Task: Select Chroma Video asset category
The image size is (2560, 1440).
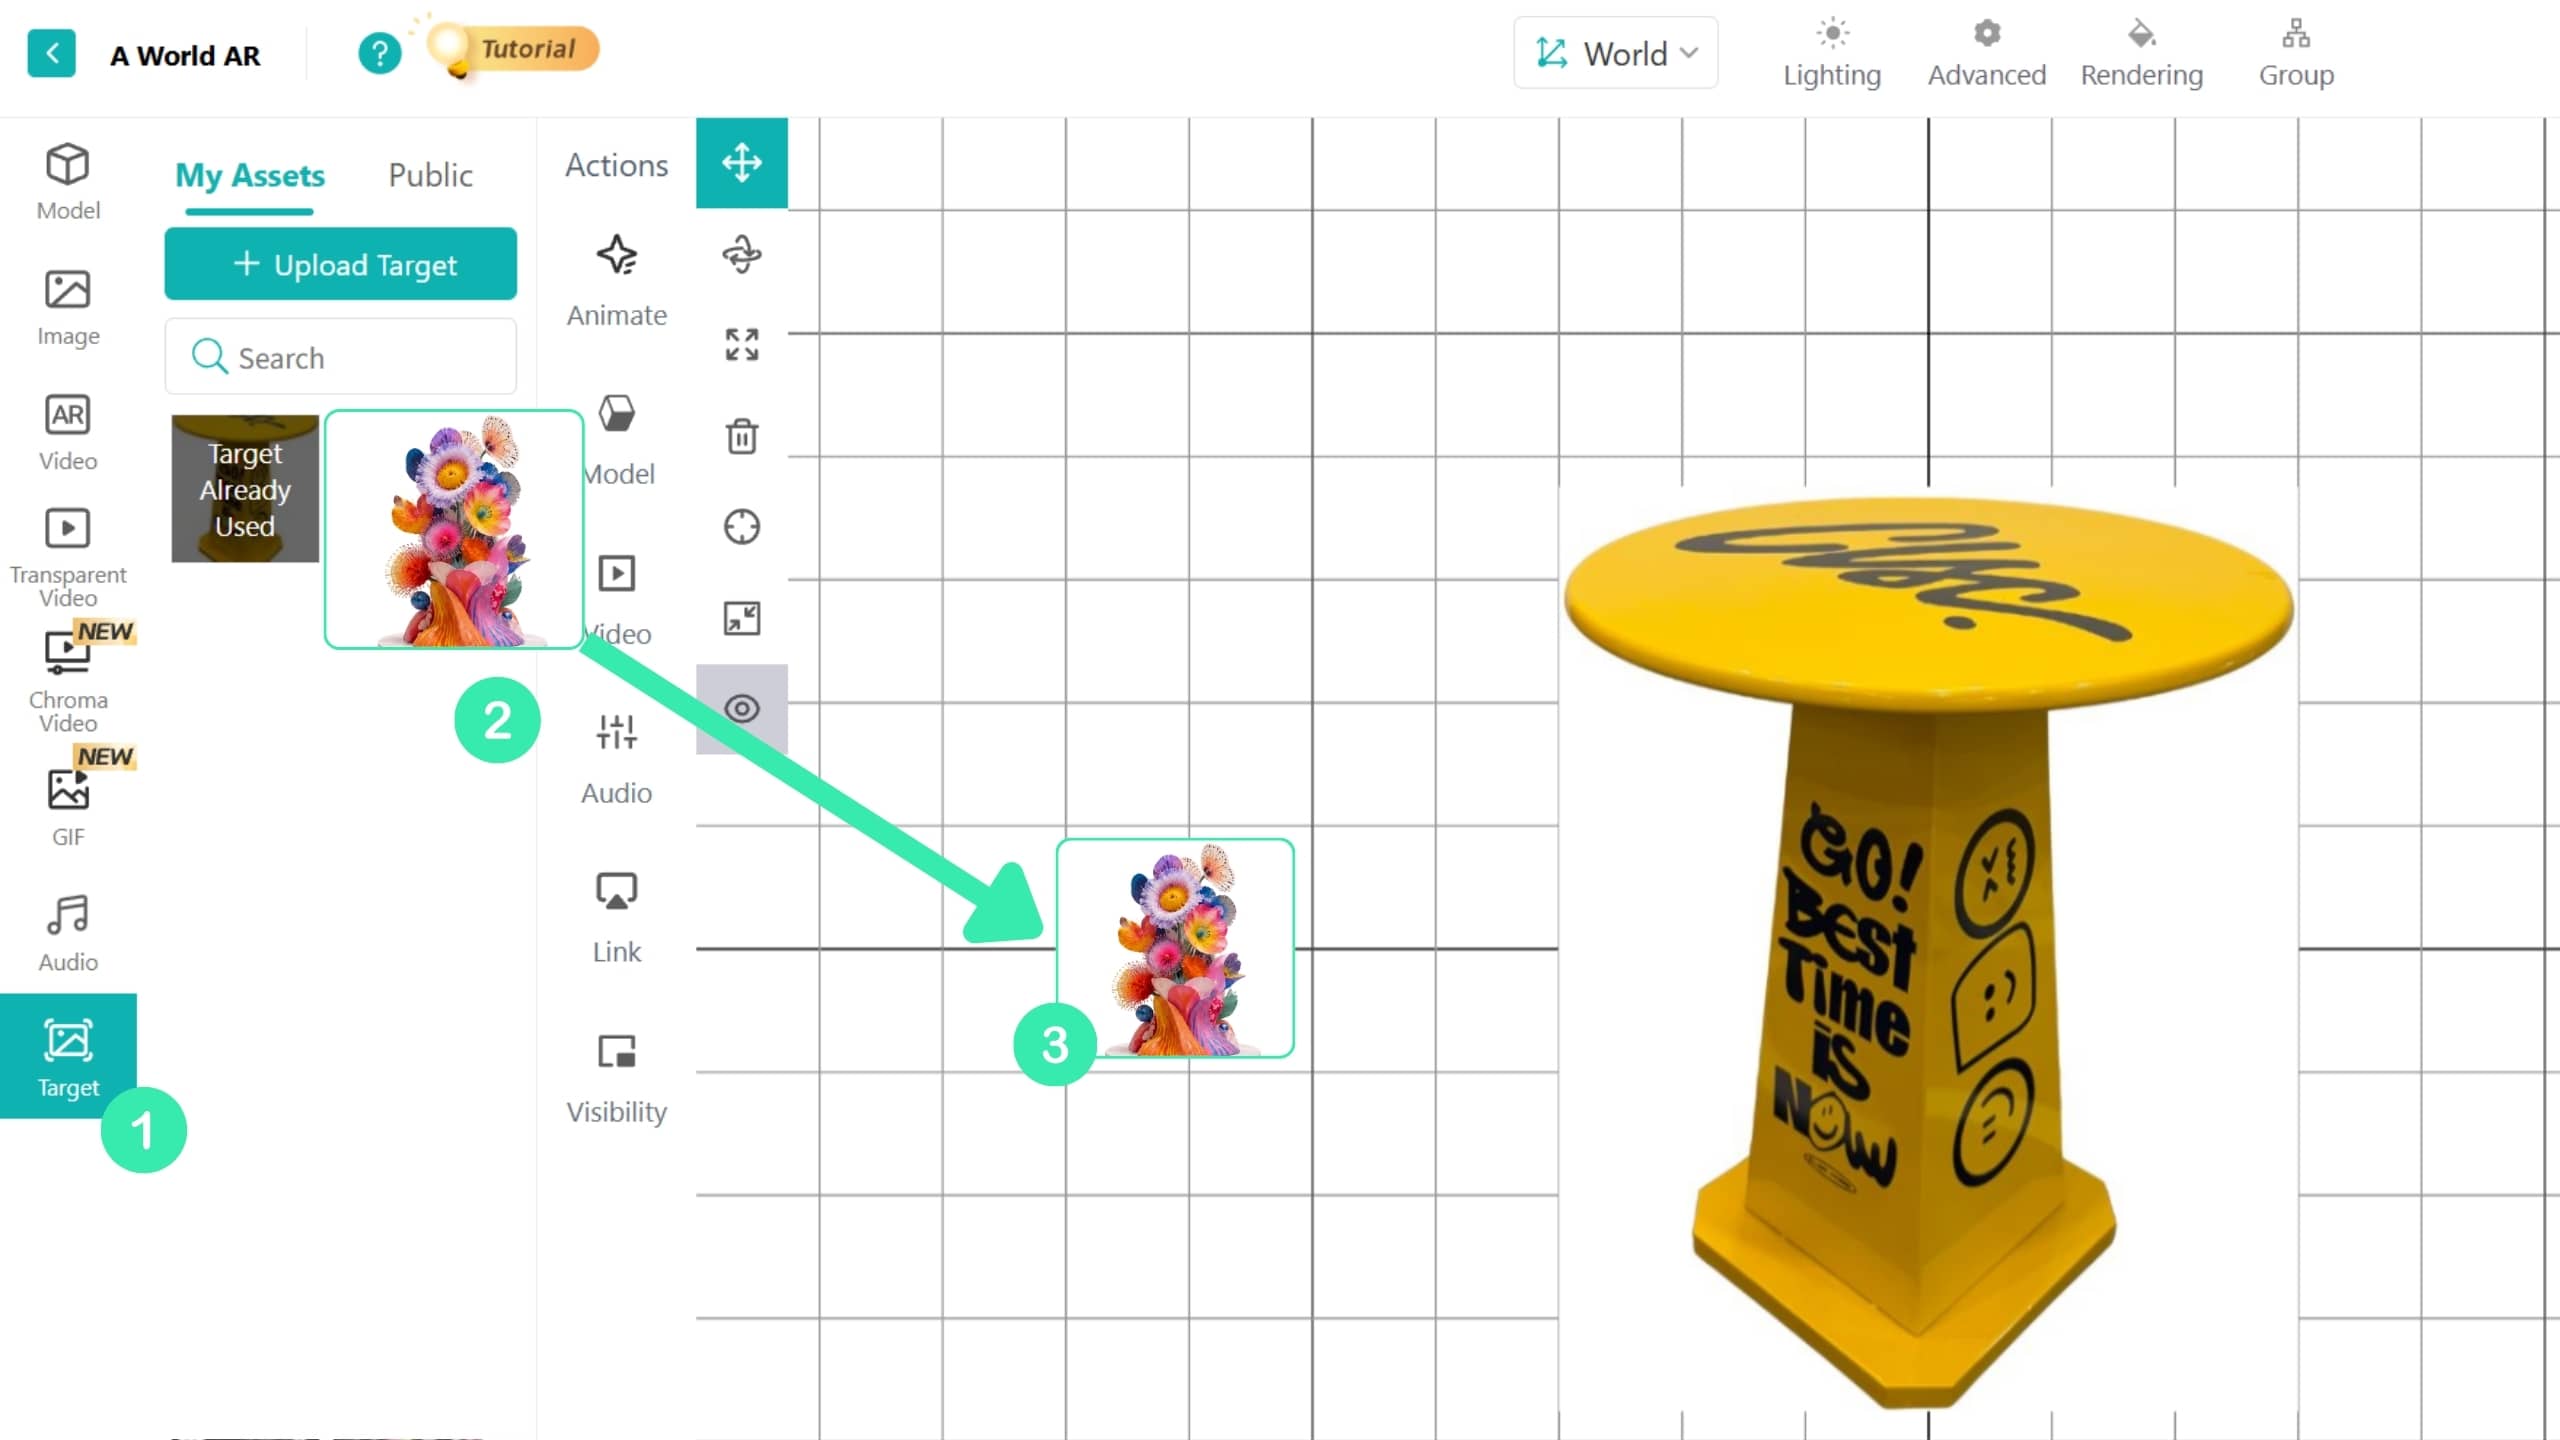Action: point(68,682)
